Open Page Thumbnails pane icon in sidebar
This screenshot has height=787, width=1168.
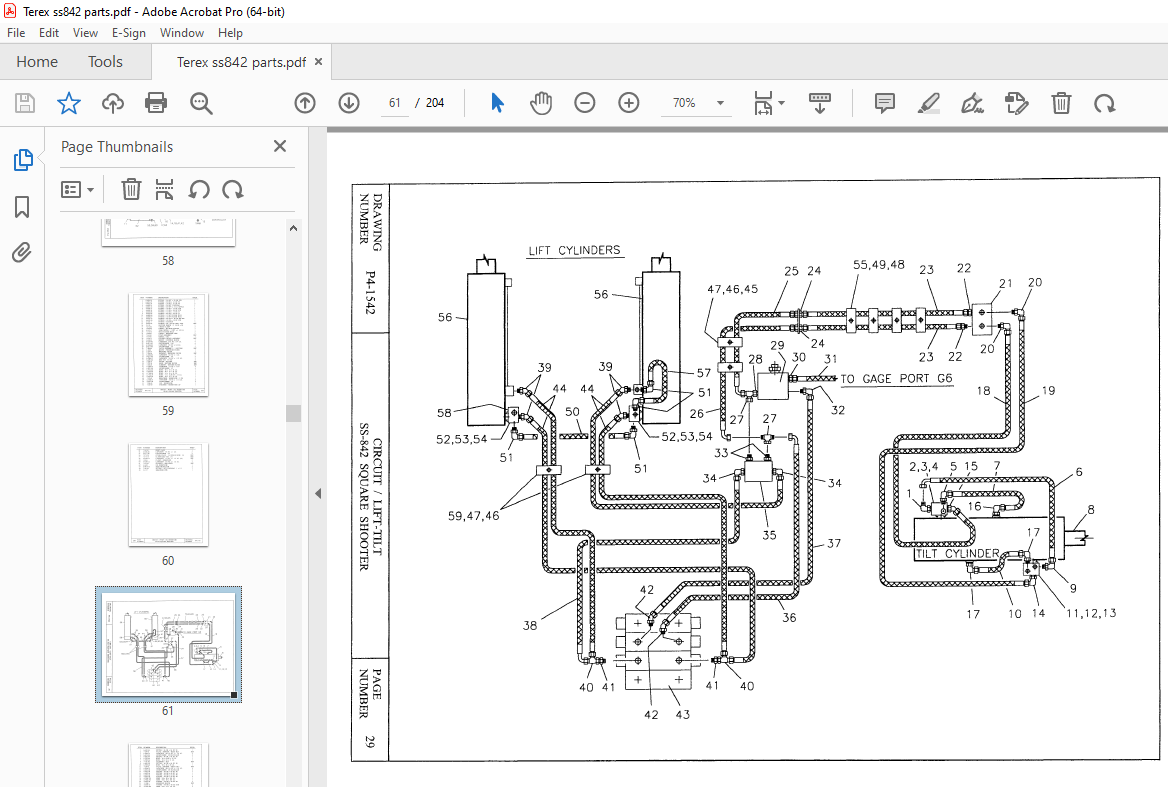23,159
